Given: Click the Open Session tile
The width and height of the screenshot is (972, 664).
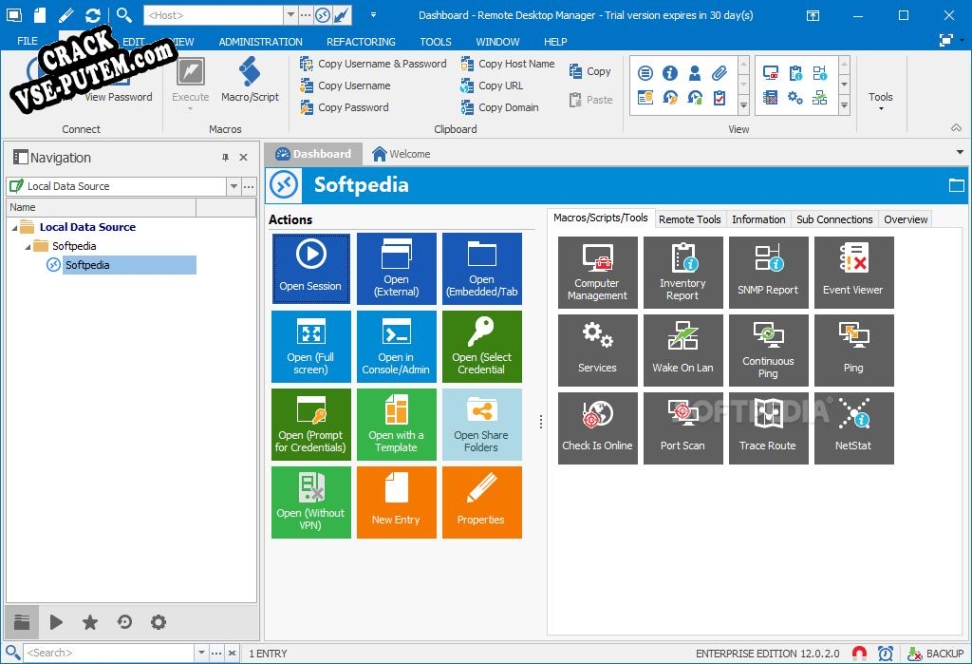Looking at the screenshot, I should (x=310, y=268).
